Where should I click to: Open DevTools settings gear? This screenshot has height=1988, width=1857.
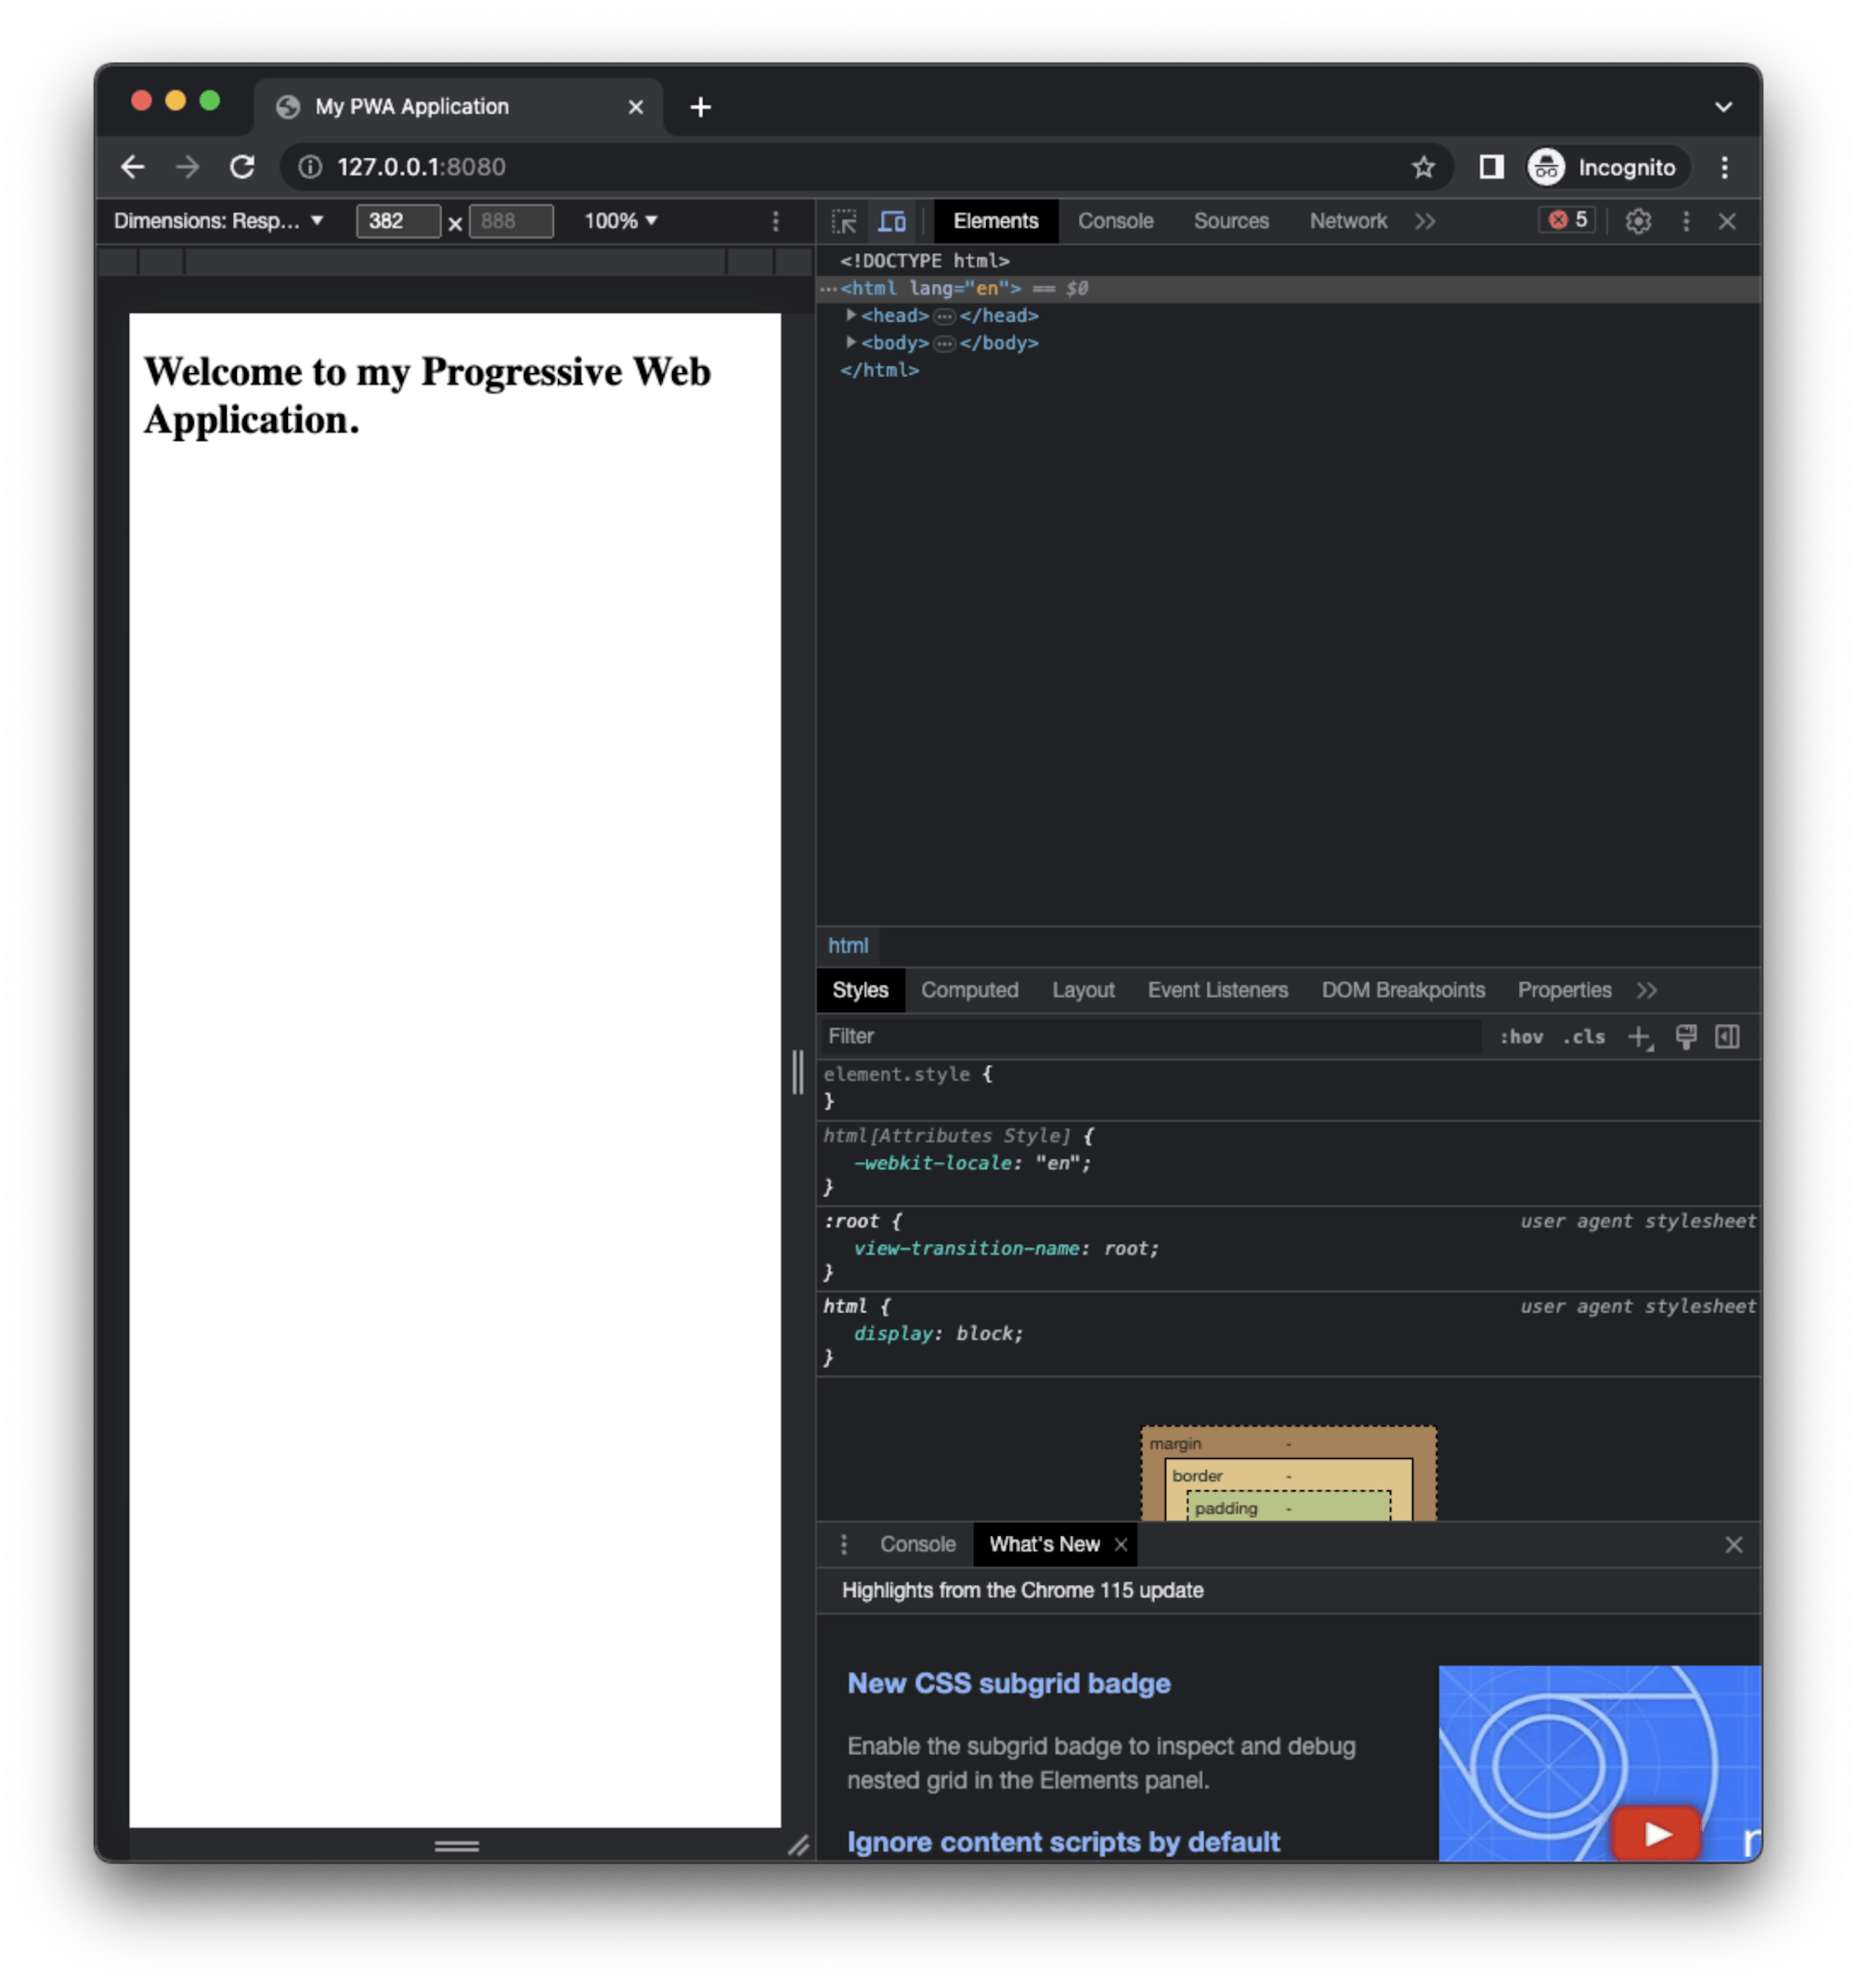tap(1639, 221)
